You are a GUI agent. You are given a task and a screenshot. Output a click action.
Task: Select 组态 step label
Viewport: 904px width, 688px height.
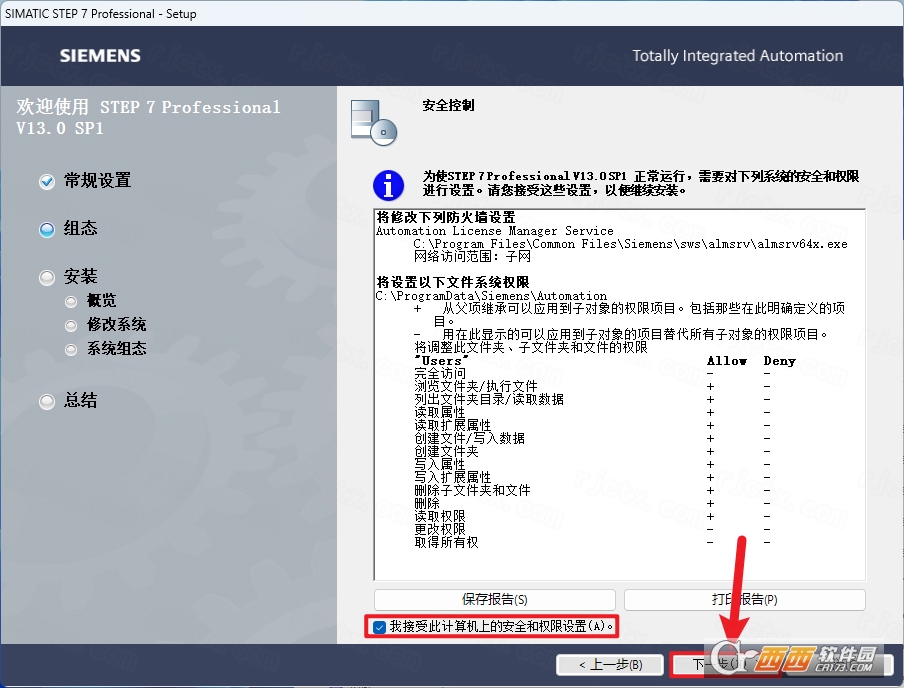pos(80,228)
